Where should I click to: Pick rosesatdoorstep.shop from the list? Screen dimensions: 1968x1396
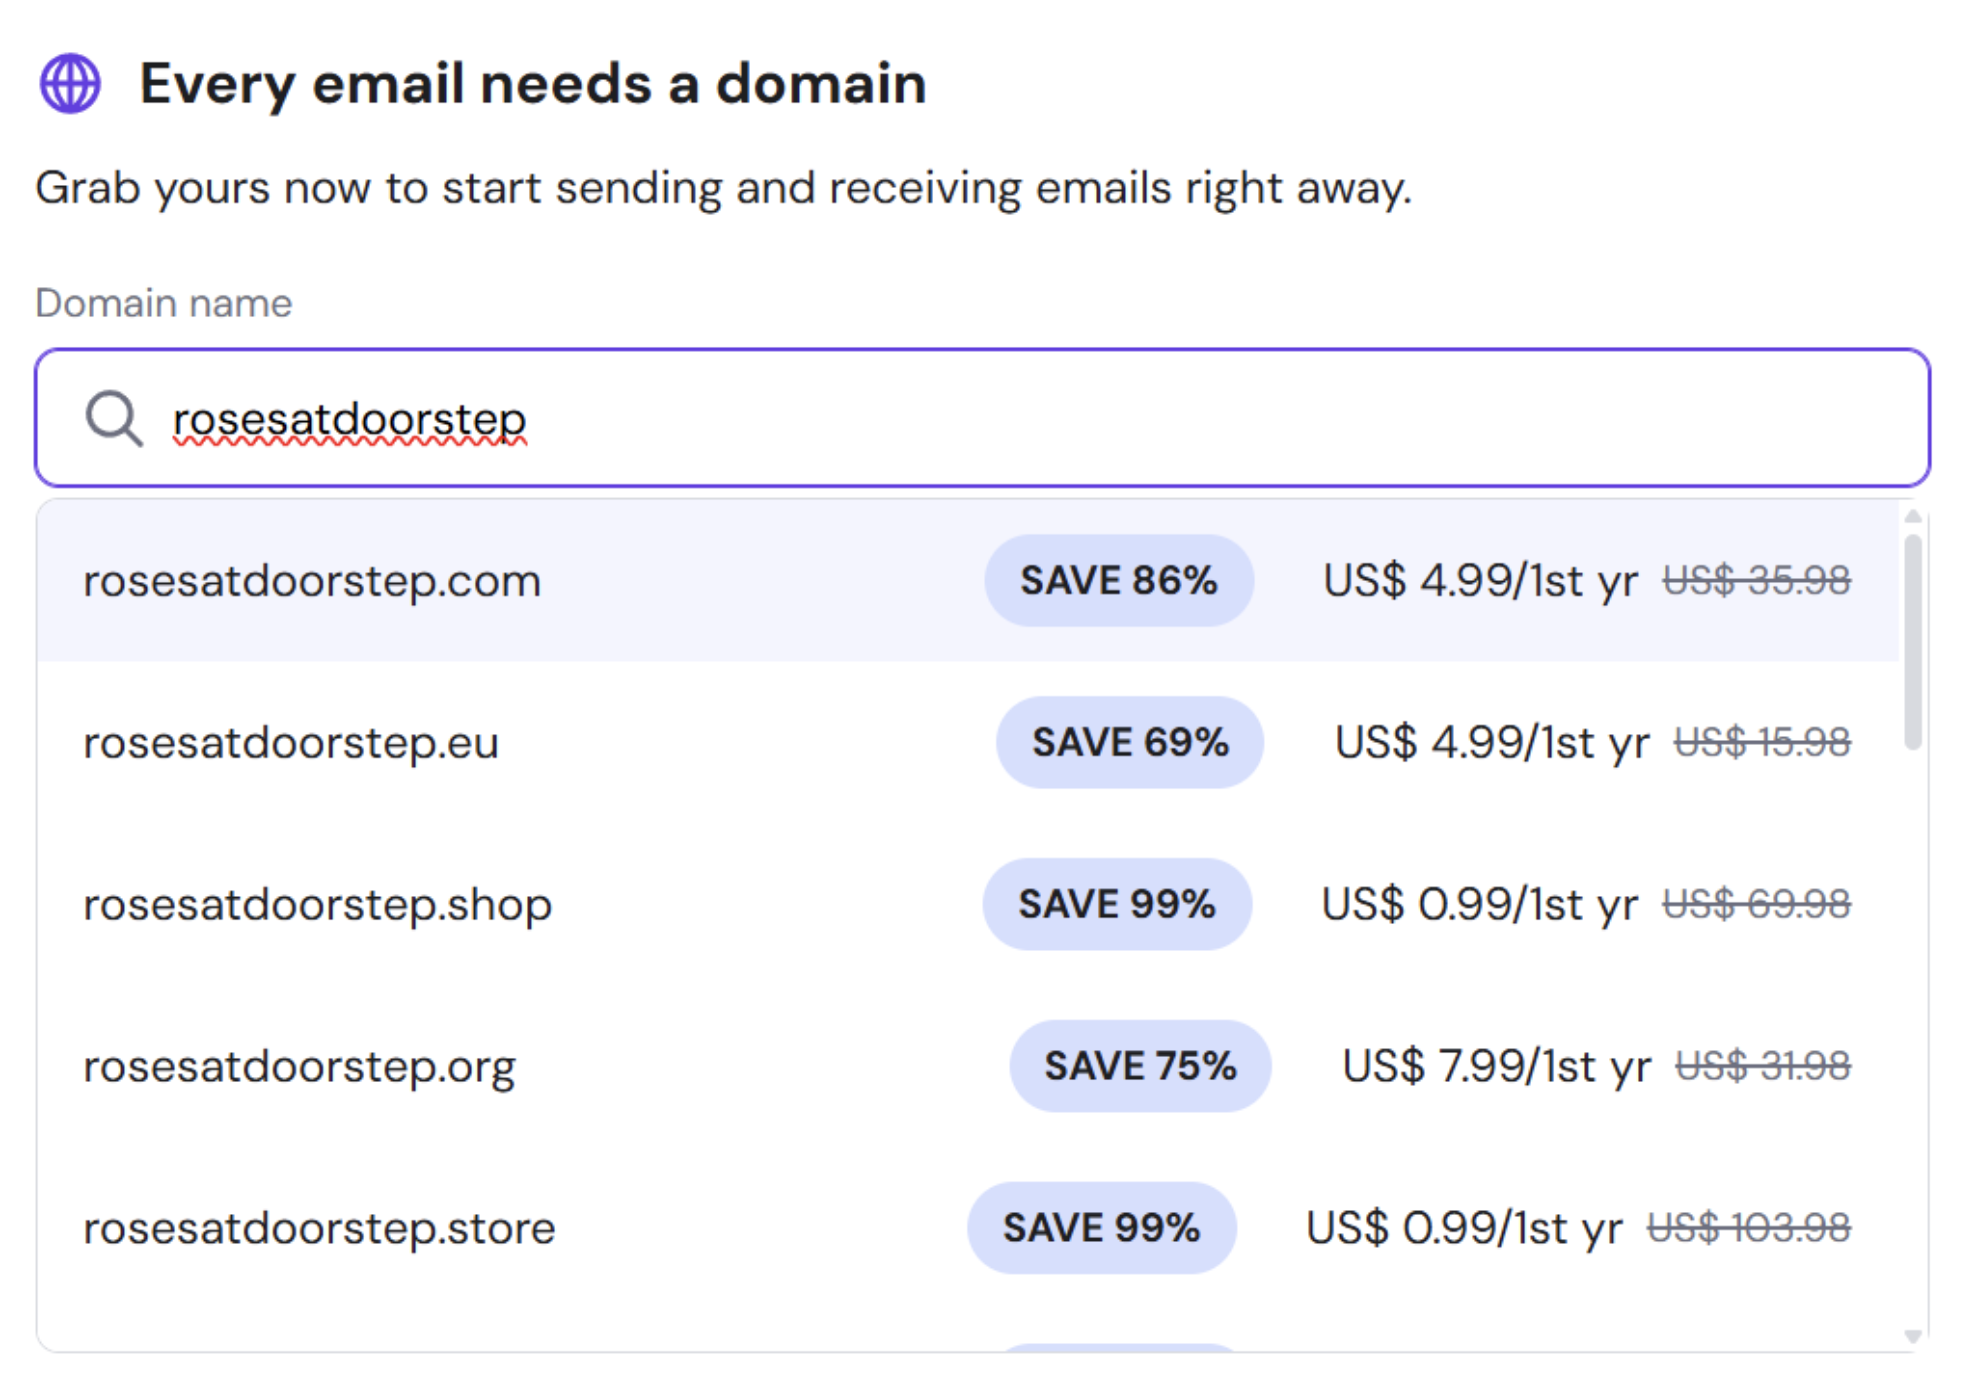click(317, 905)
